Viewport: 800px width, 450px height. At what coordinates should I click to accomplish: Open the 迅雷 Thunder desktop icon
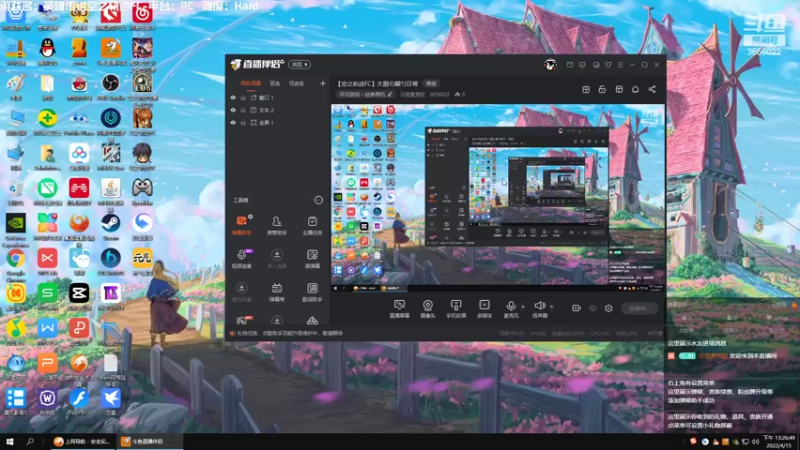(x=110, y=402)
